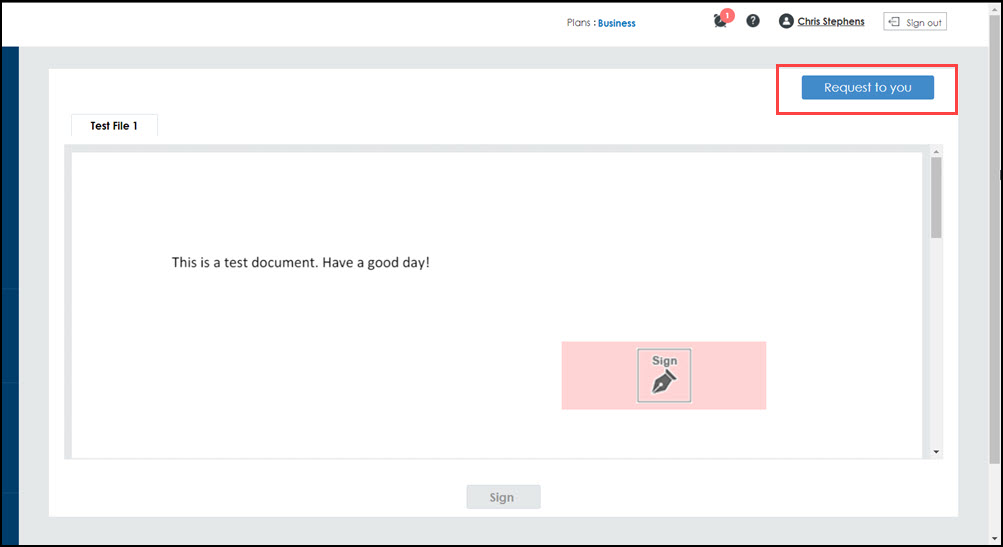Click the 'Plans :' label in the header
Viewport: 1003px width, 547px height.
click(x=581, y=22)
